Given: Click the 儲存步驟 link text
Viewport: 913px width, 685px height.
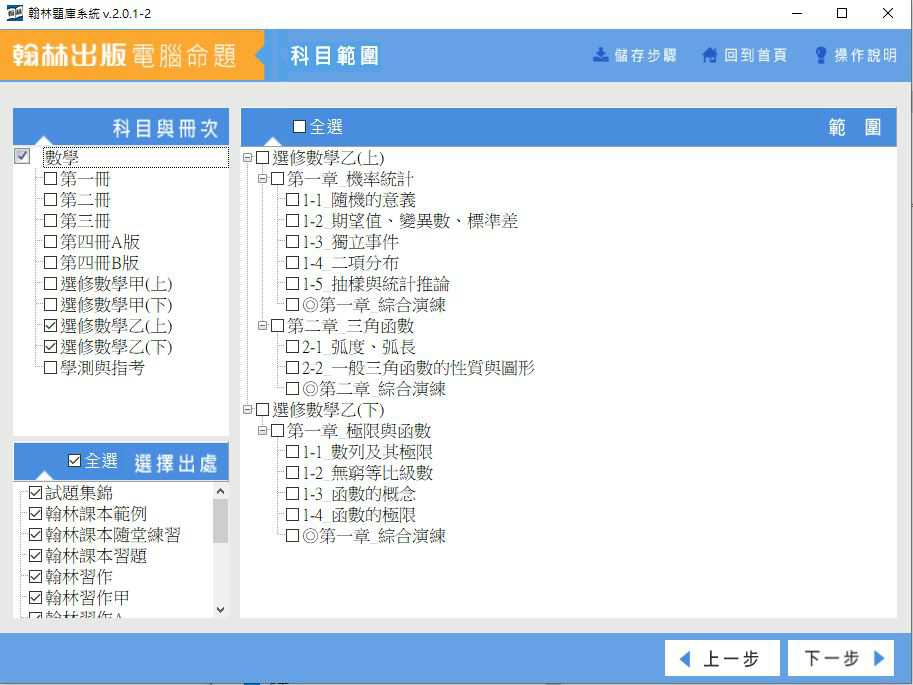Looking at the screenshot, I should (x=645, y=55).
